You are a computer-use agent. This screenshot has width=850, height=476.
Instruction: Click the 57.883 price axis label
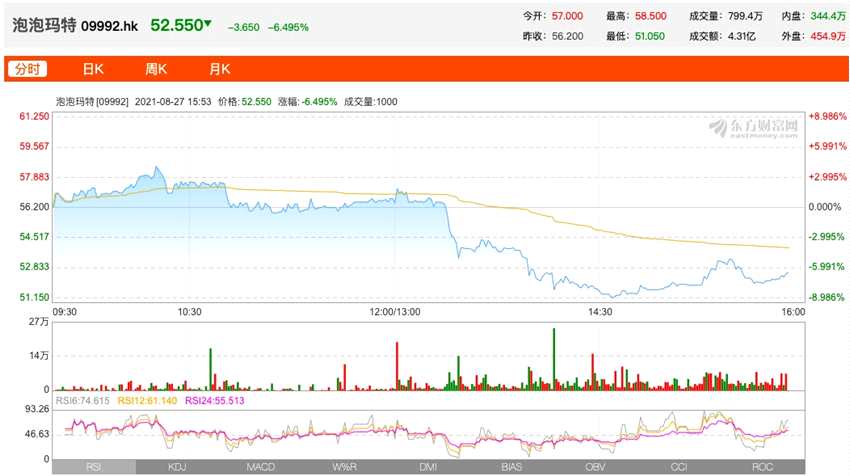tap(34, 177)
